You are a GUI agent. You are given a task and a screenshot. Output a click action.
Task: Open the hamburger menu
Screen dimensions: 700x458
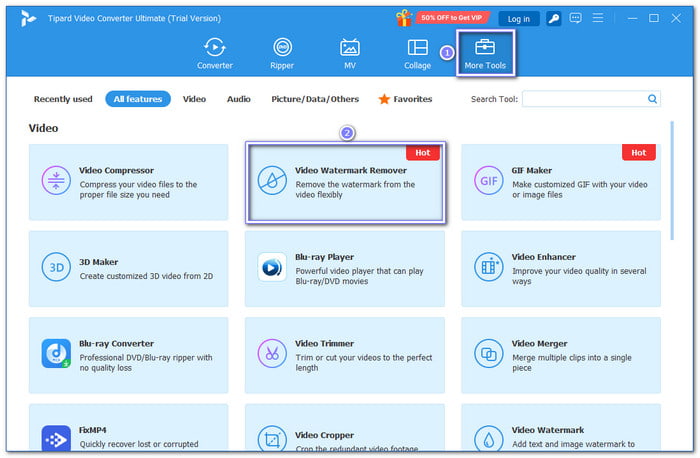[598, 18]
